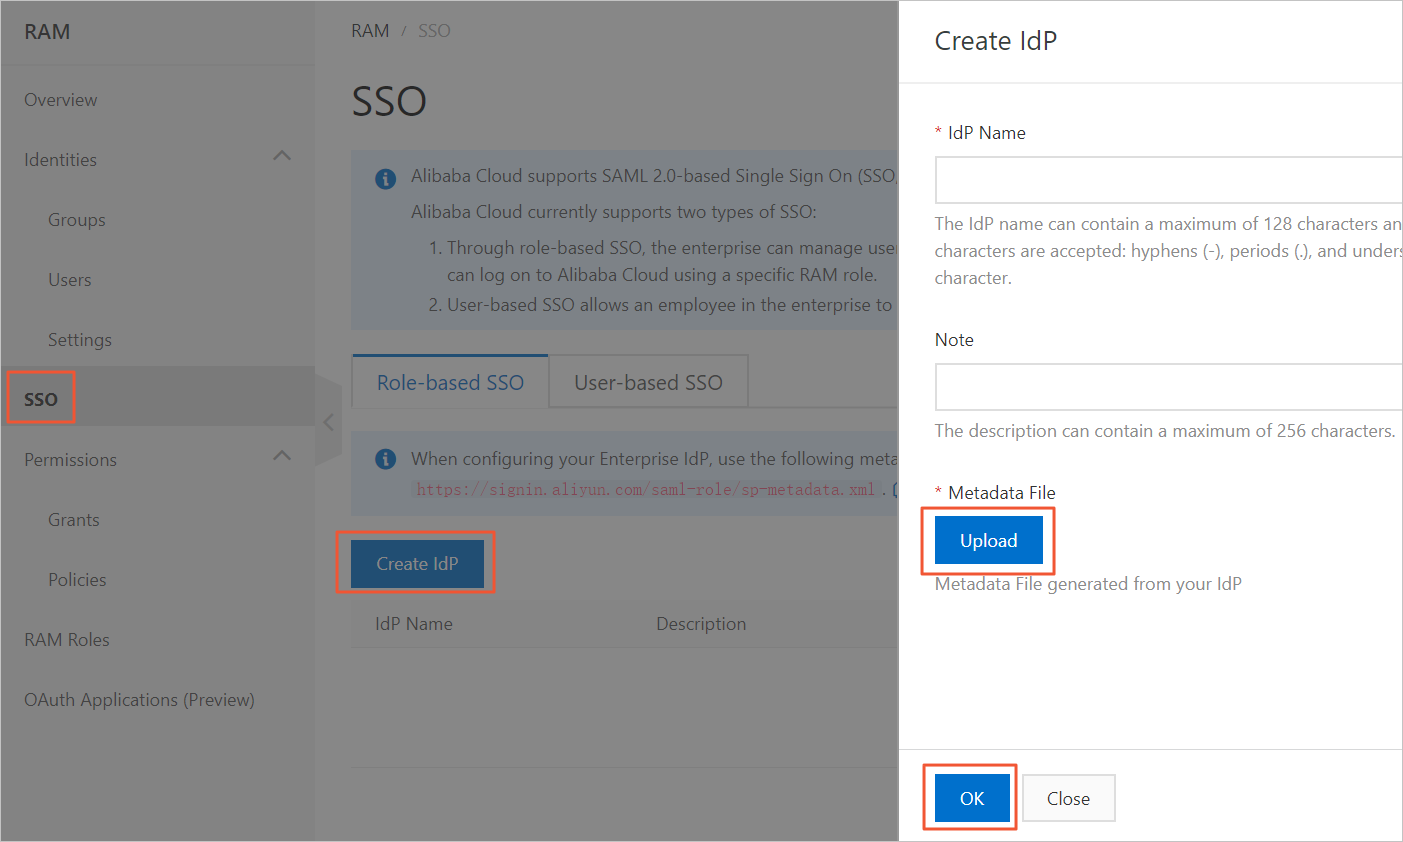1403x842 pixels.
Task: Click the IdP Name table column header
Action: point(414,624)
